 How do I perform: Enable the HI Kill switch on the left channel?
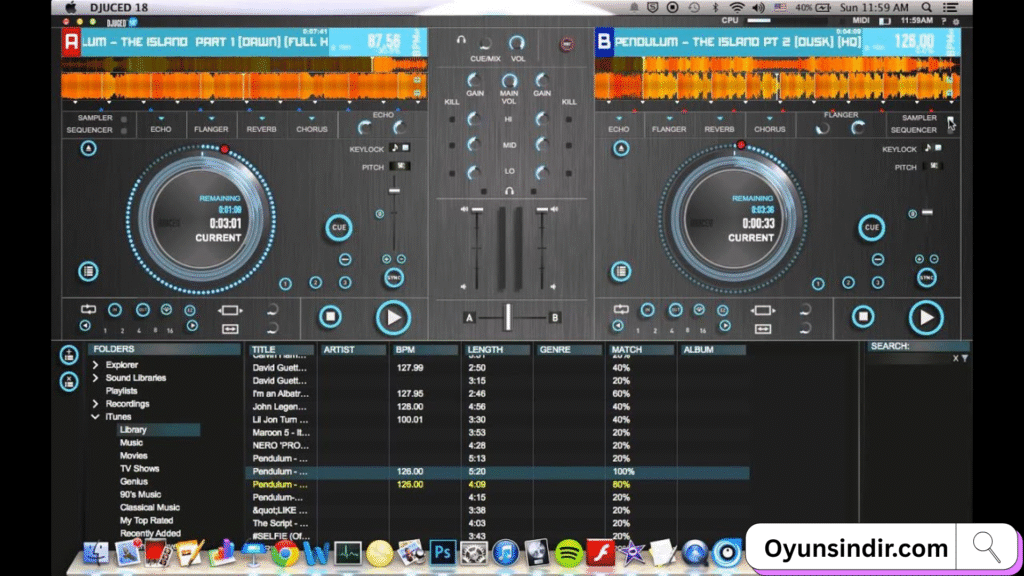(x=452, y=119)
